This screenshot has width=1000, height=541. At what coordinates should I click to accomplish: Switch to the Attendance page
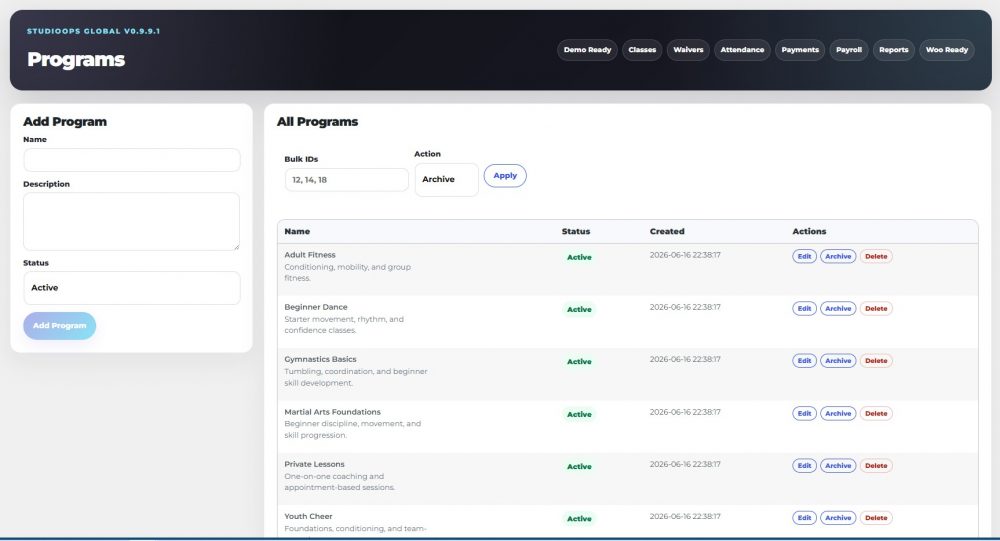point(742,50)
